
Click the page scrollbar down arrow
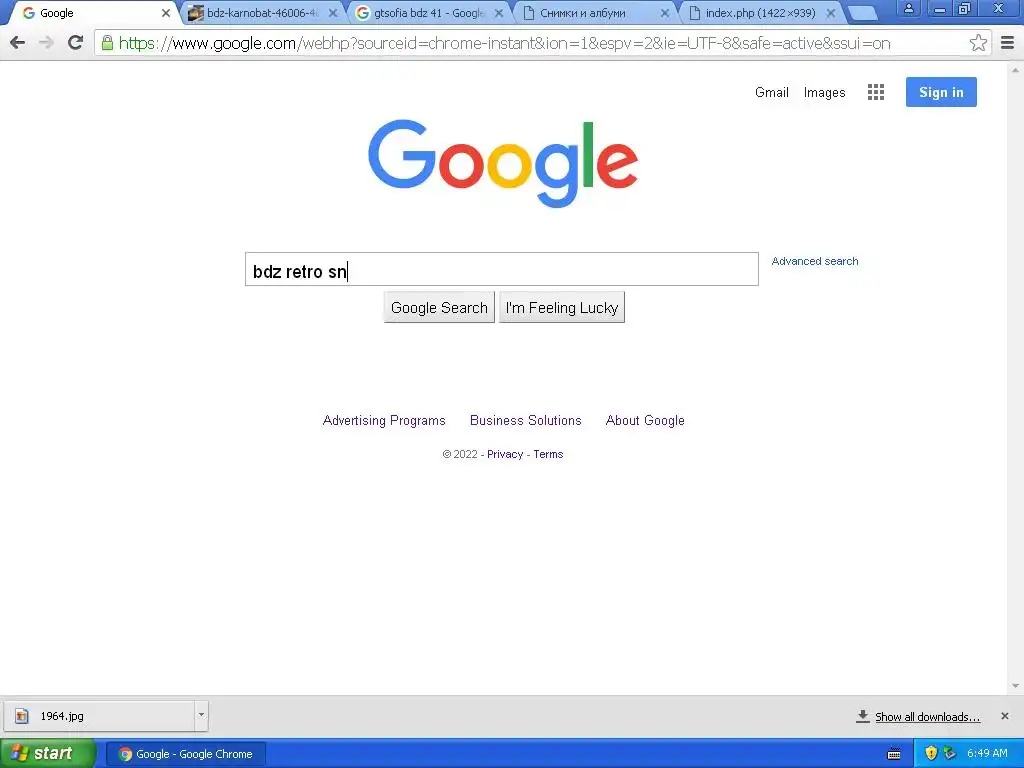tap(1016, 686)
